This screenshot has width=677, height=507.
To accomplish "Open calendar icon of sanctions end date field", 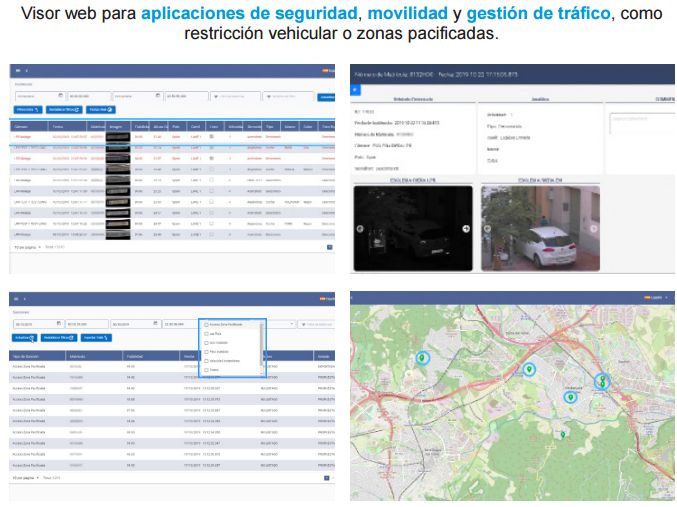I will pyautogui.click(x=155, y=323).
